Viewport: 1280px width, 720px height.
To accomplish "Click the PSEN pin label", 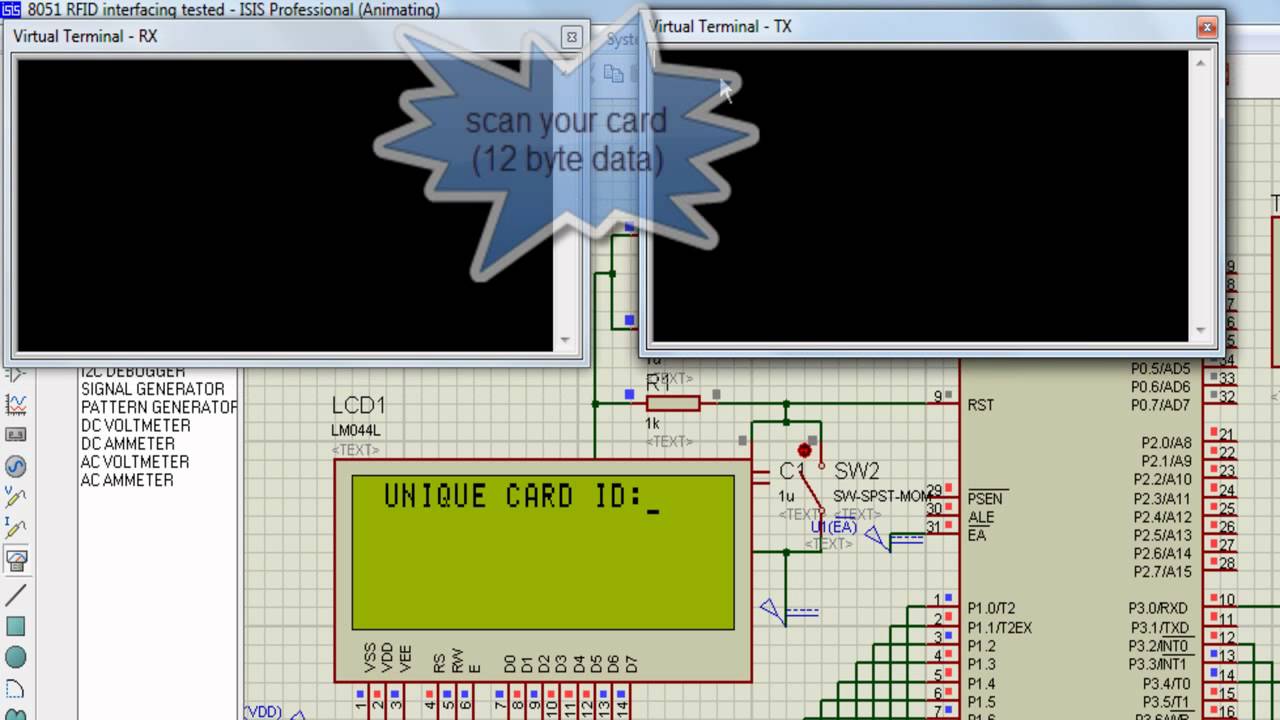I will coord(985,499).
